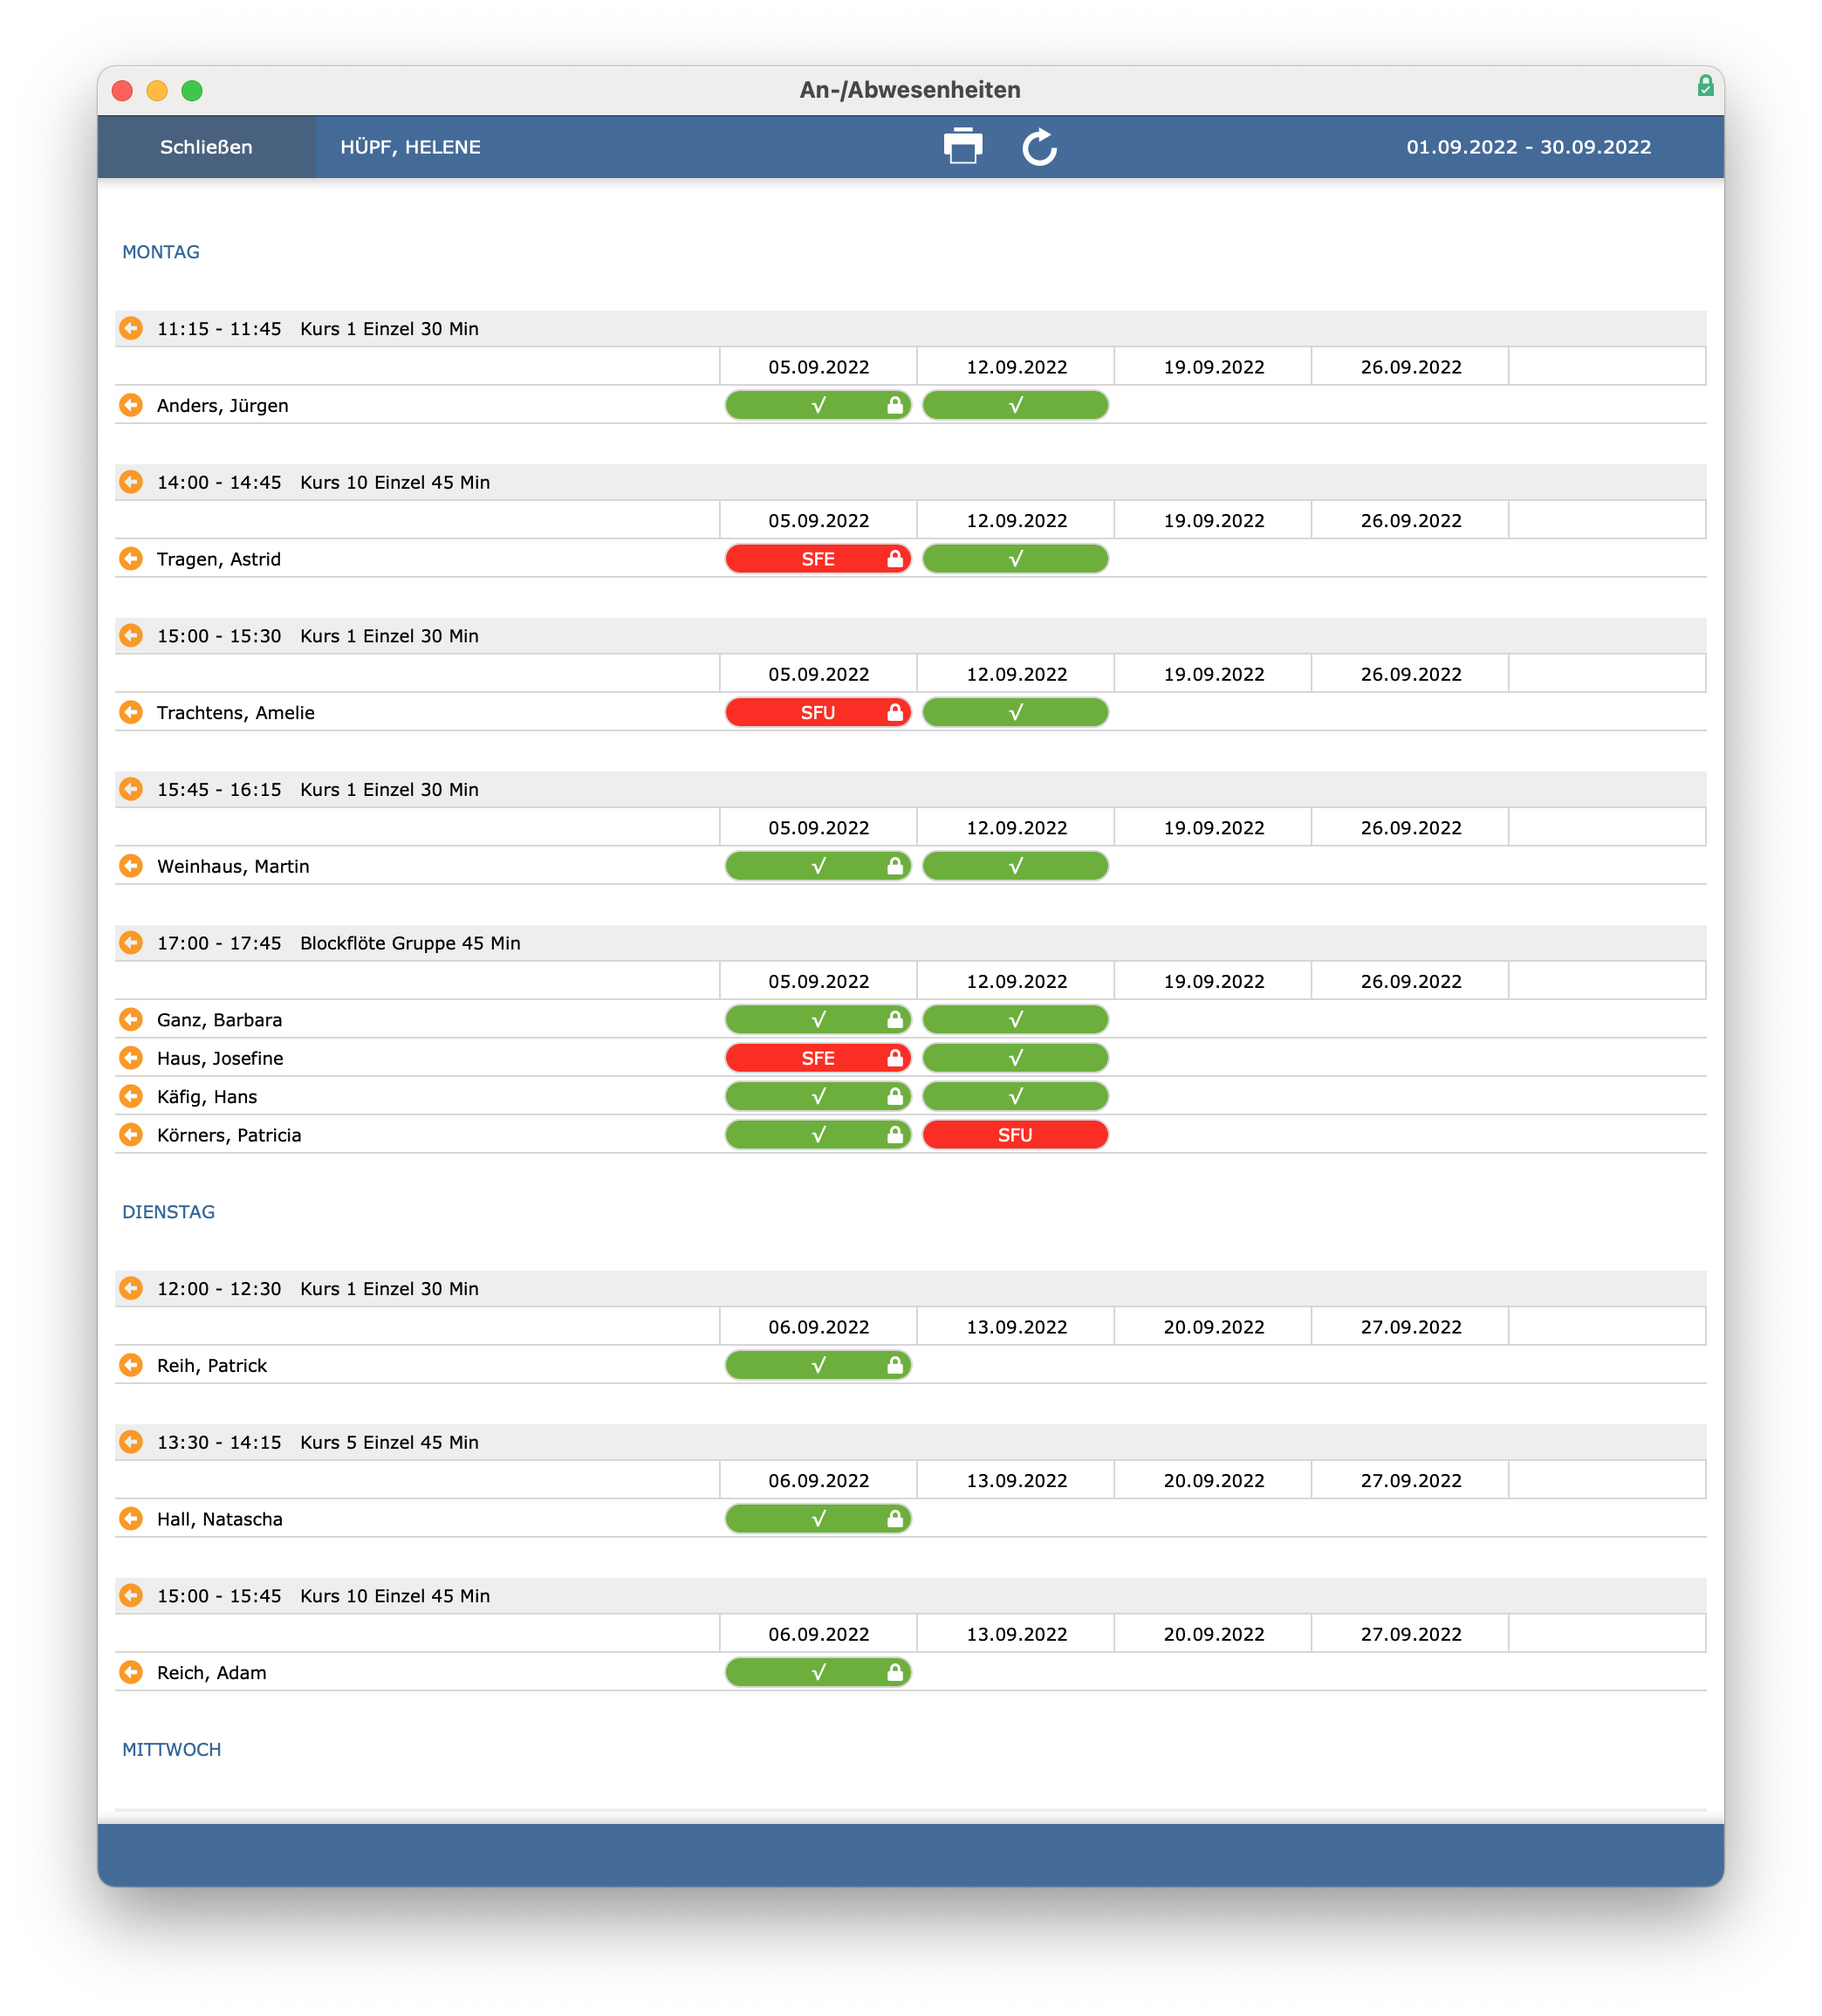Open orange arrow next to Reih, Patrick

coord(131,1365)
